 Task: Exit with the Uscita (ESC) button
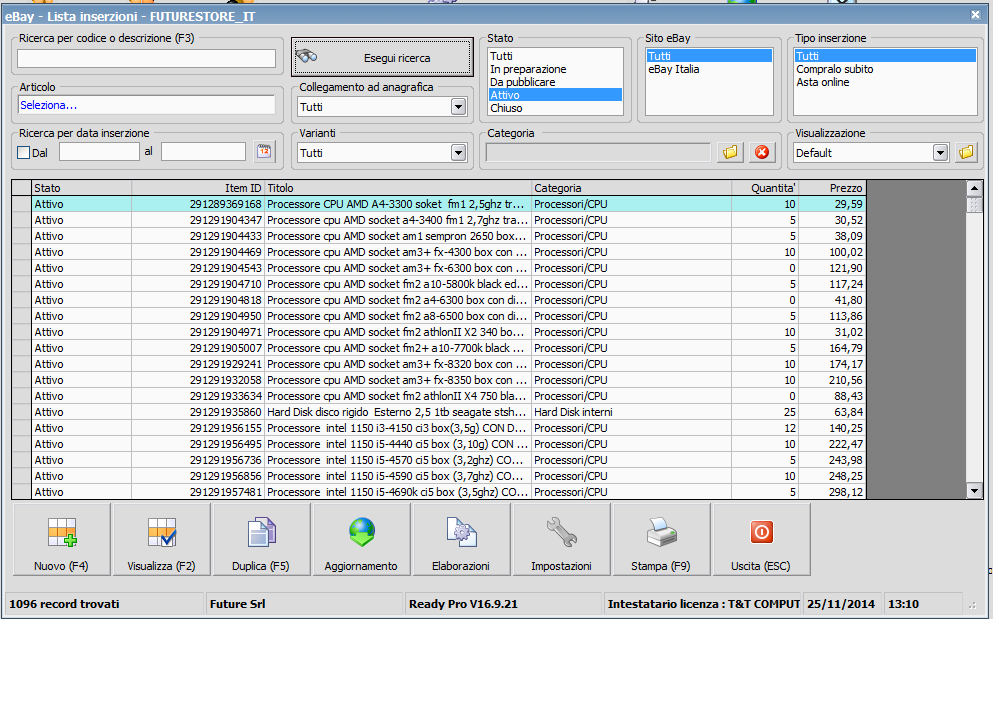(761, 540)
